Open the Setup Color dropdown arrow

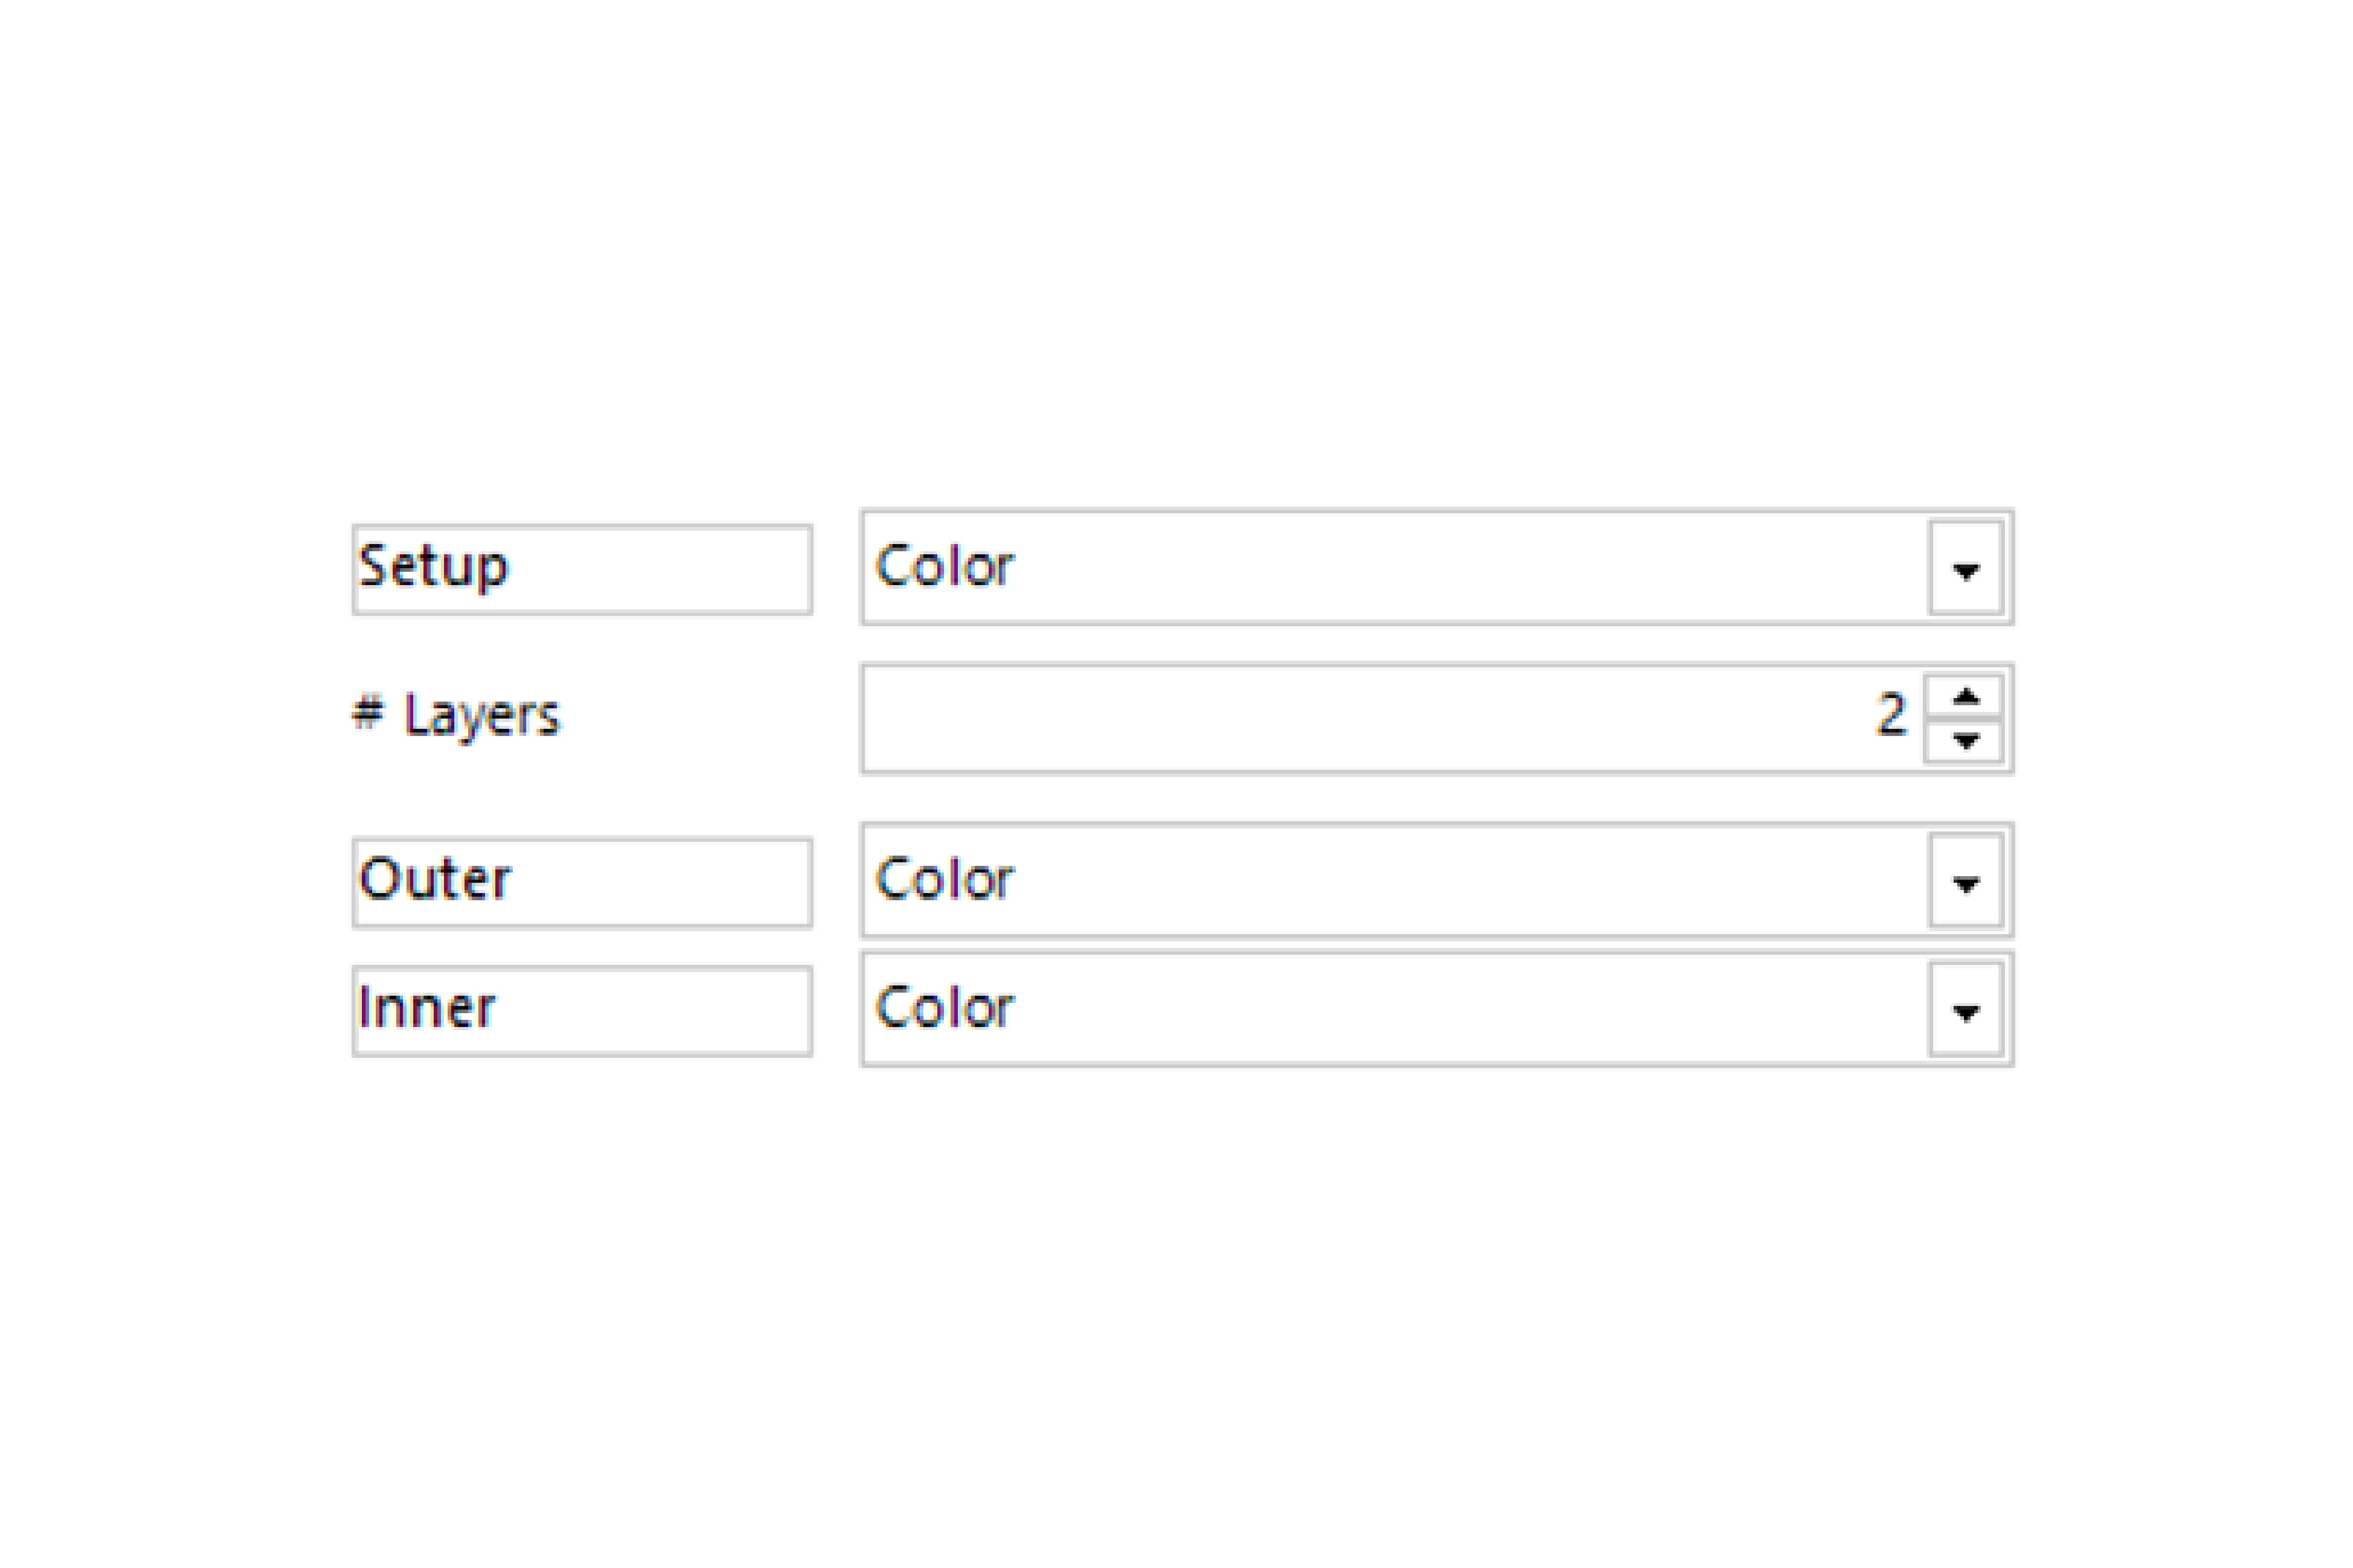click(1965, 568)
